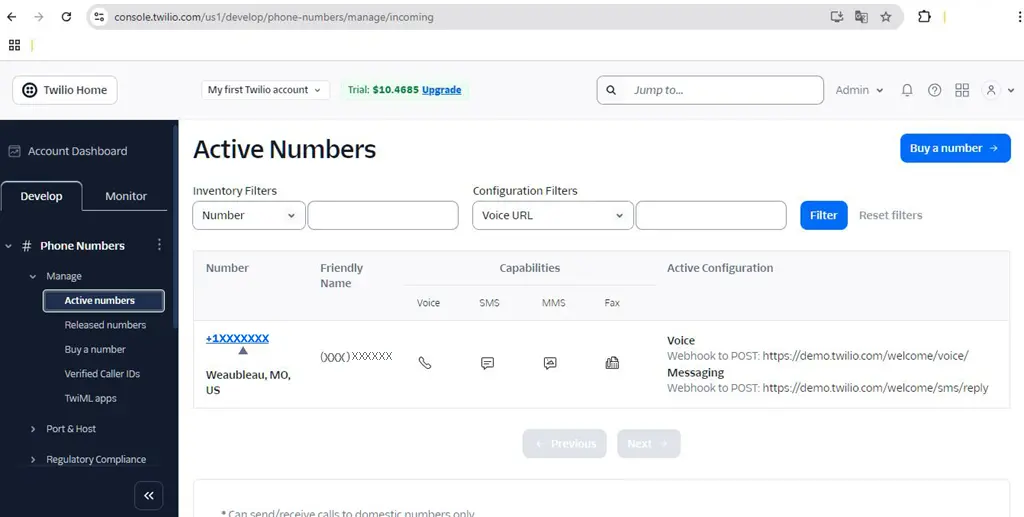Click the Filter button
This screenshot has width=1024, height=517.
point(824,215)
